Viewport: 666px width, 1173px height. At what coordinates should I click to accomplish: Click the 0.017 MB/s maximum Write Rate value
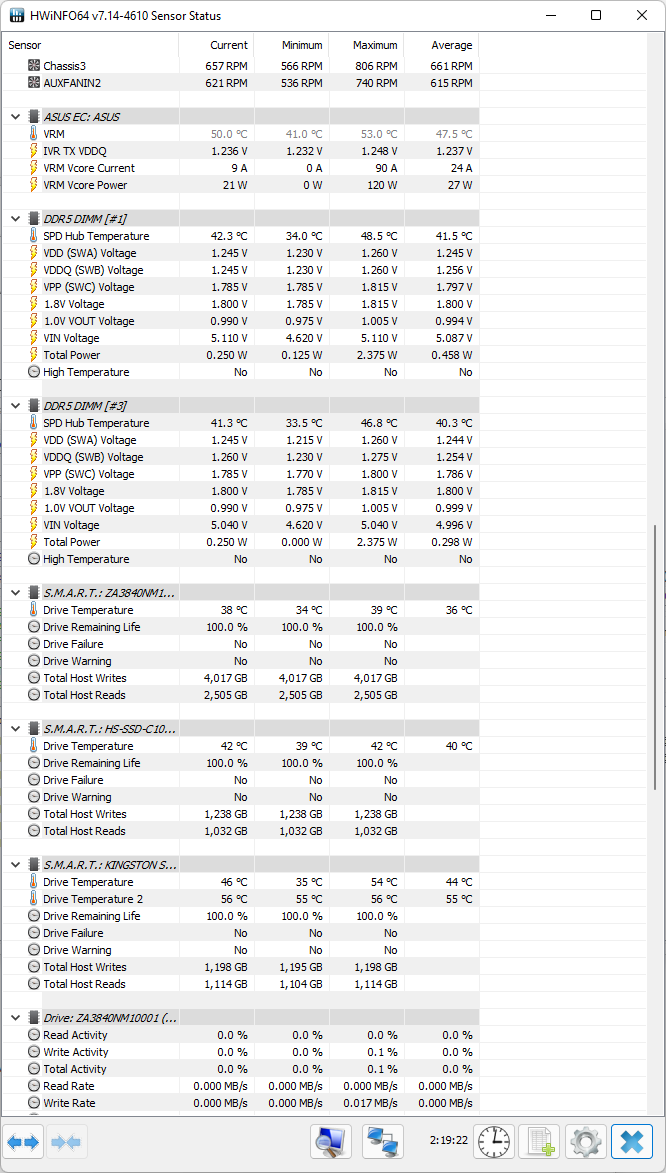[x=370, y=1103]
